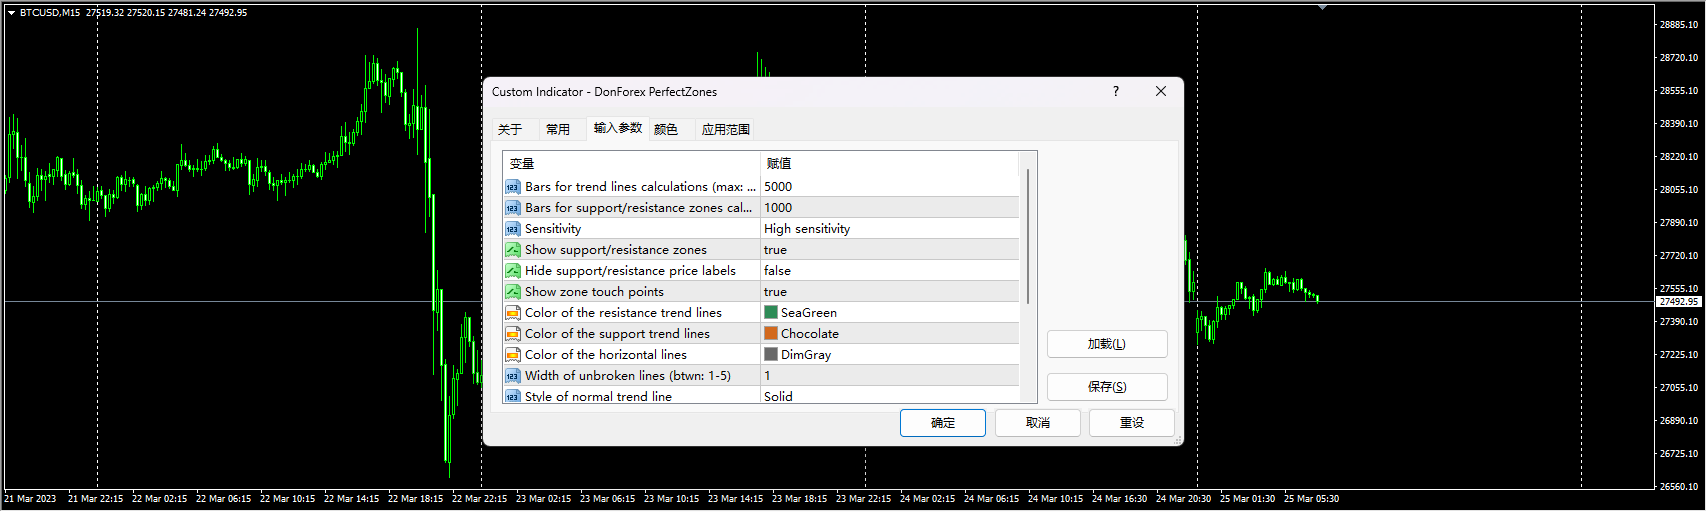Click the dialog help question mark
Screen dimensions: 1707x512
[1116, 91]
